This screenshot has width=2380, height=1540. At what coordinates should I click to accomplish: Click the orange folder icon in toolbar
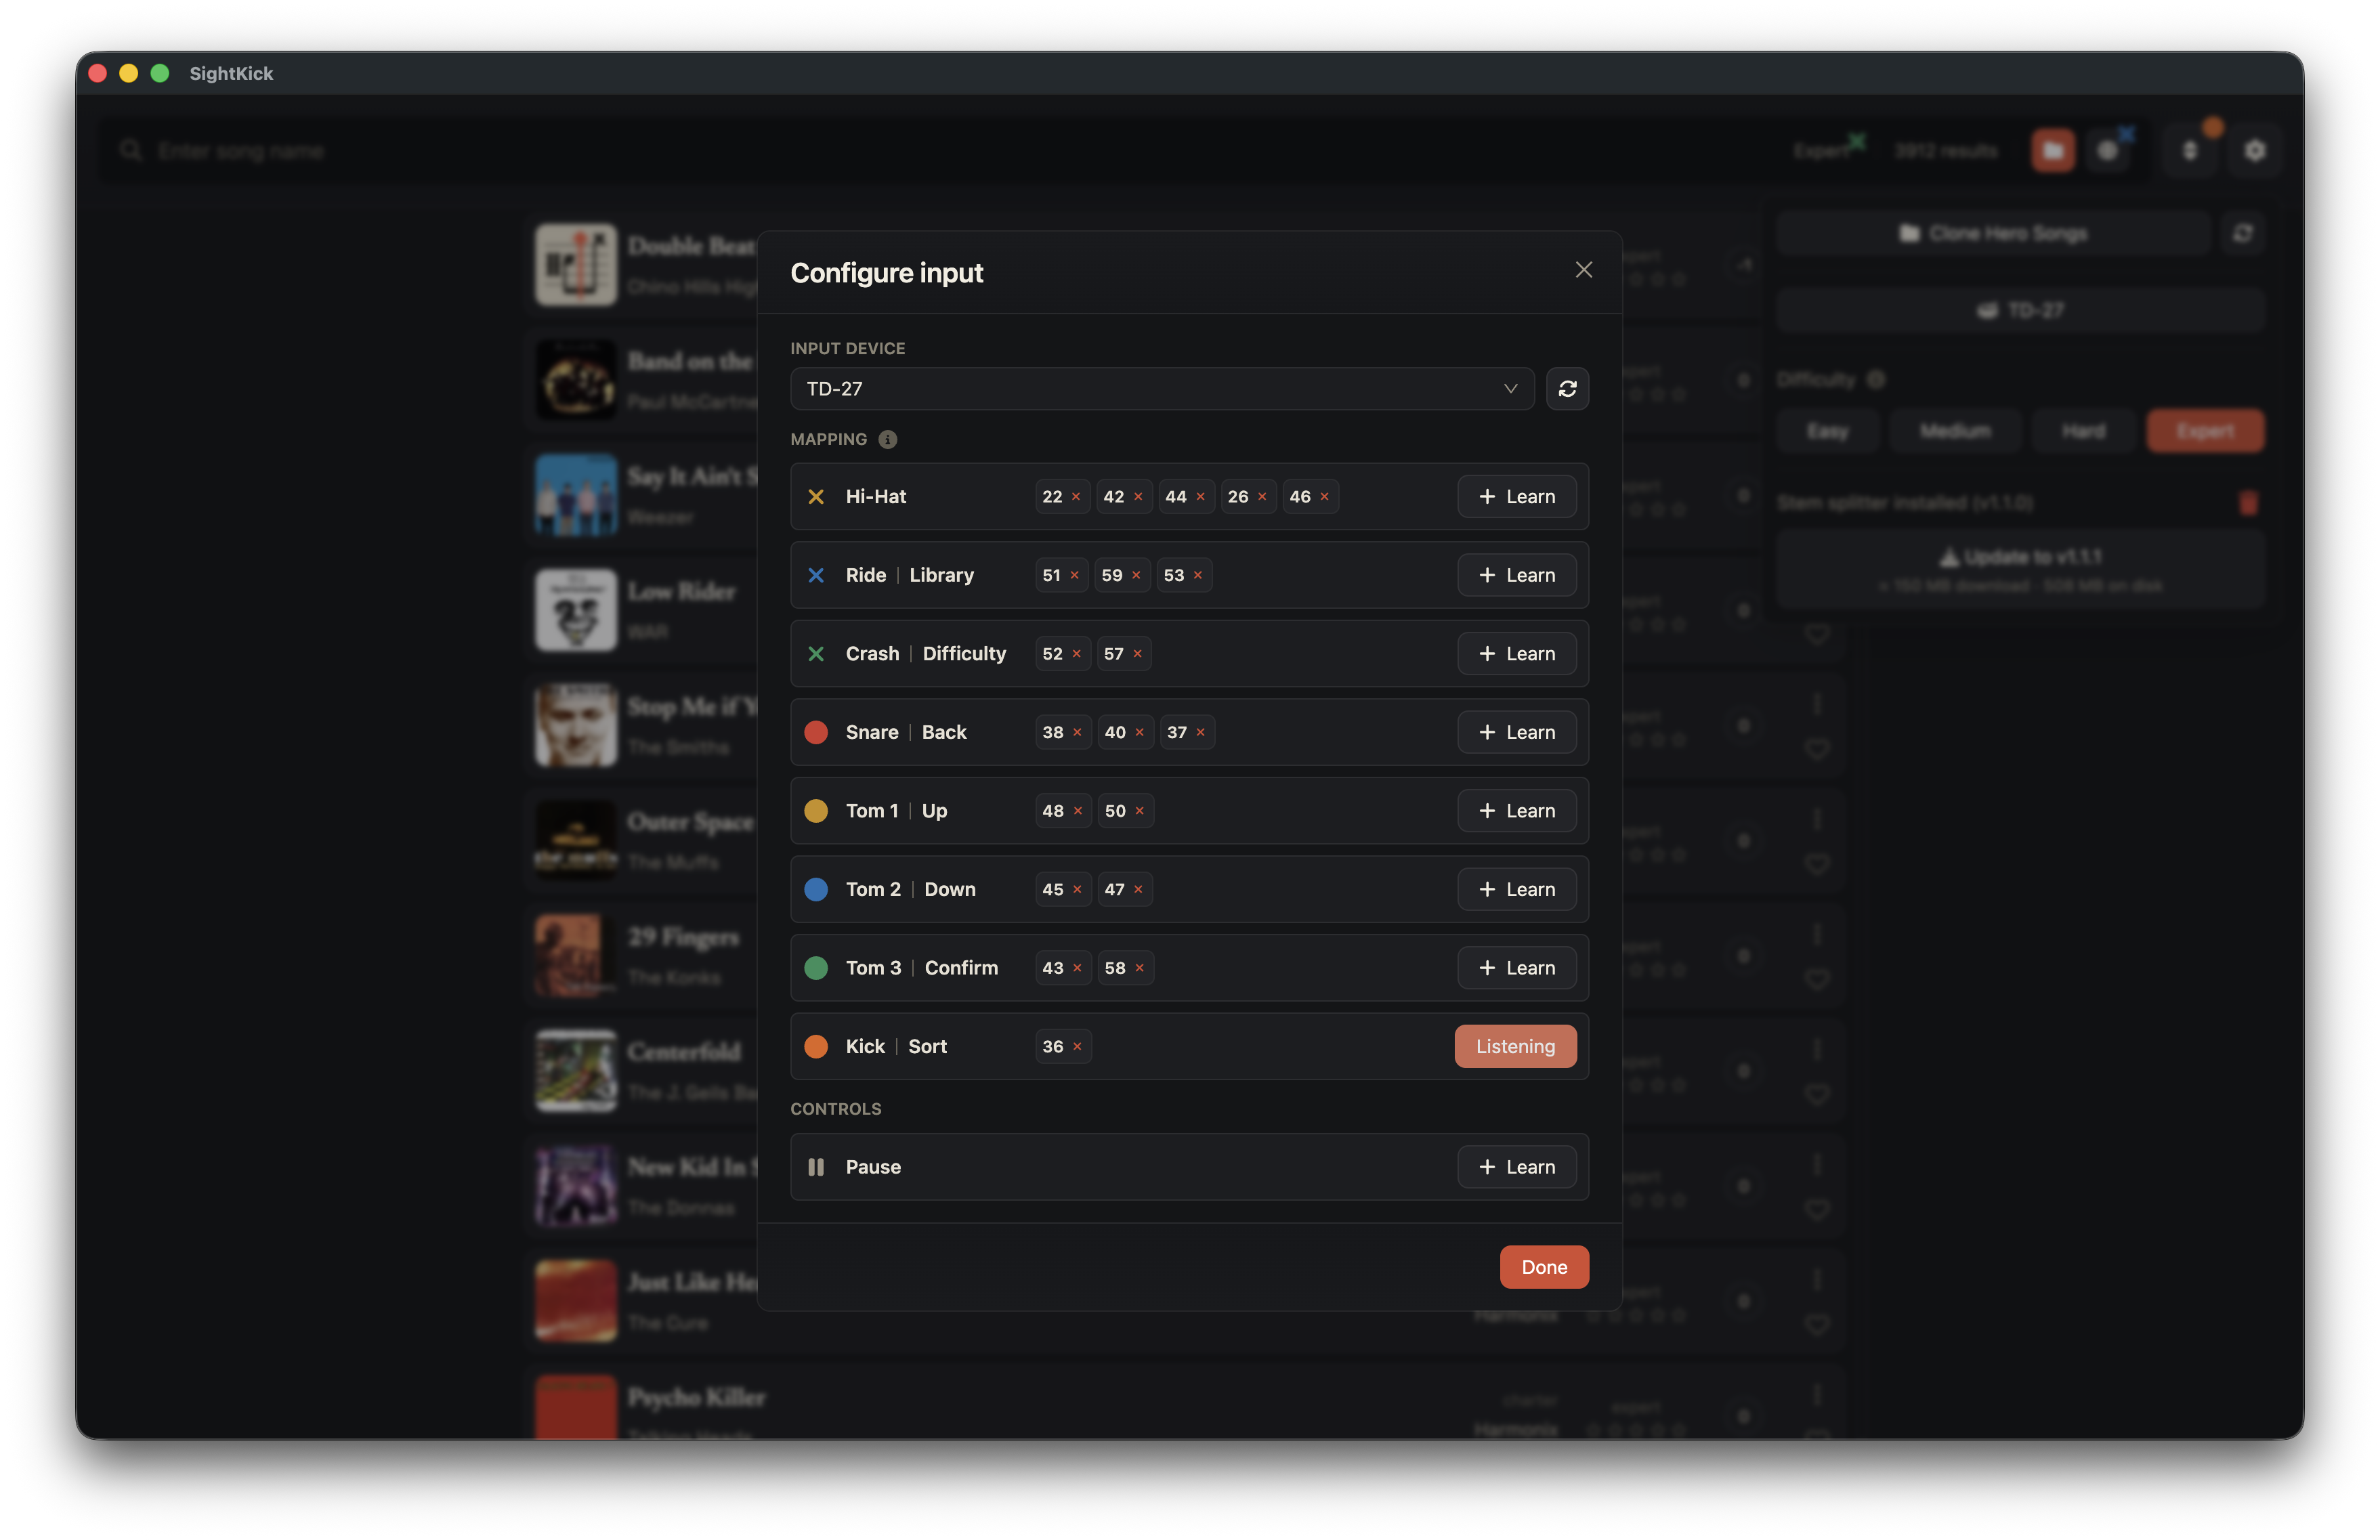pyautogui.click(x=2052, y=151)
